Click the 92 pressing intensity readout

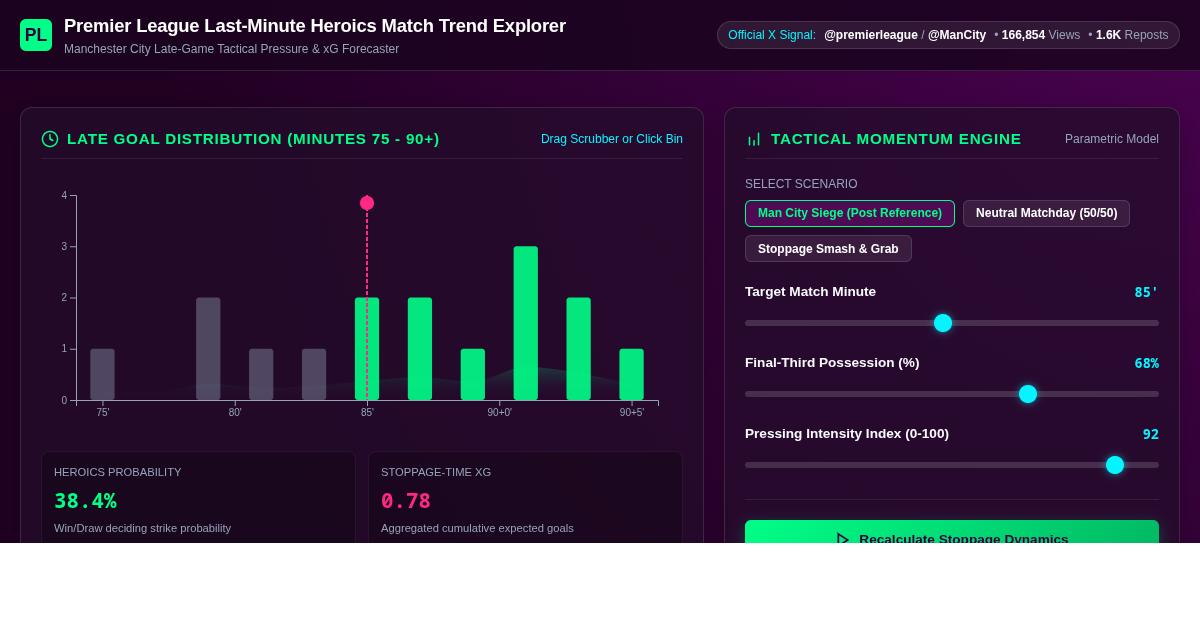click(1151, 434)
